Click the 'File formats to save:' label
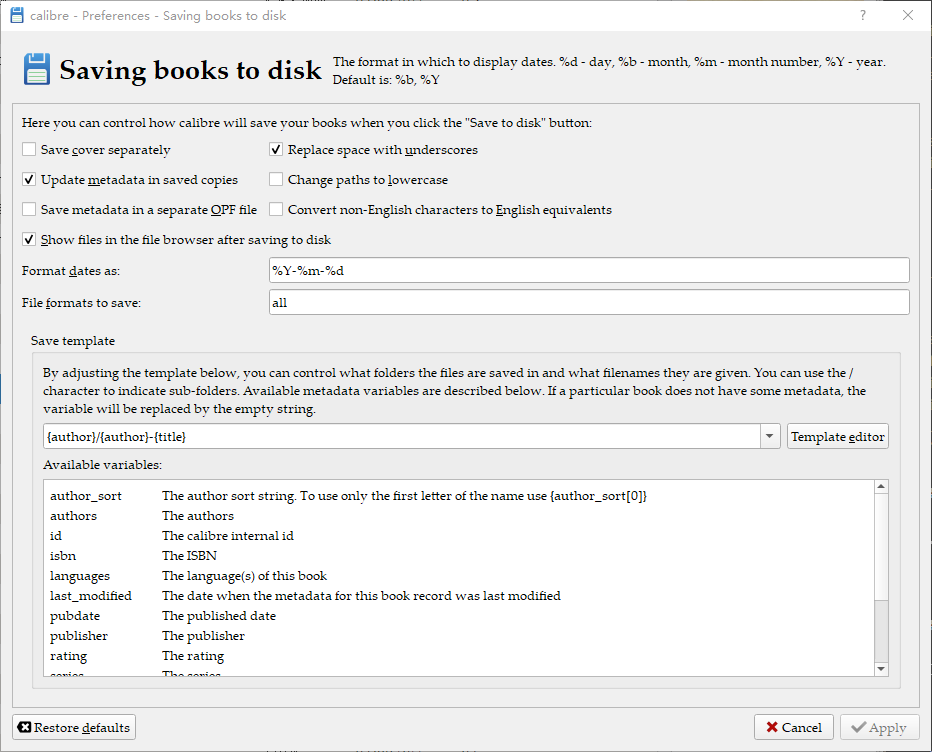 pos(81,303)
